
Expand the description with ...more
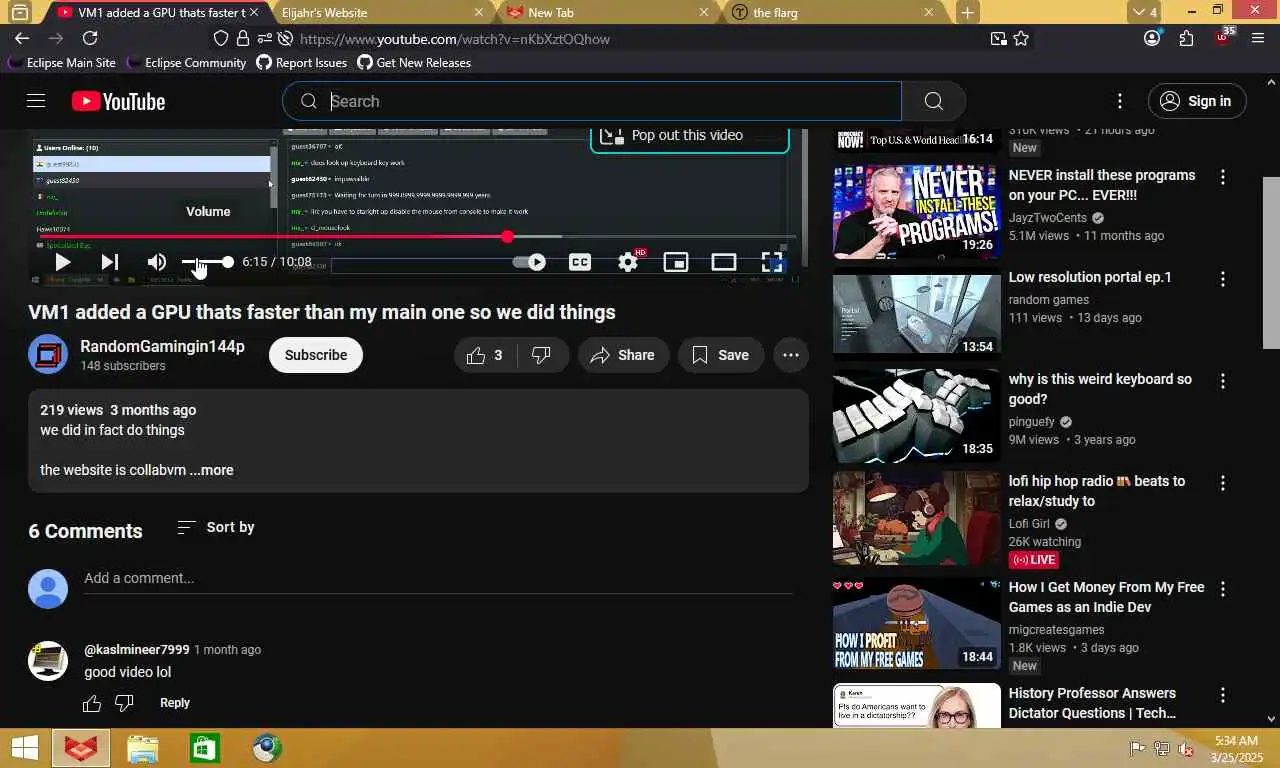pyautogui.click(x=212, y=470)
